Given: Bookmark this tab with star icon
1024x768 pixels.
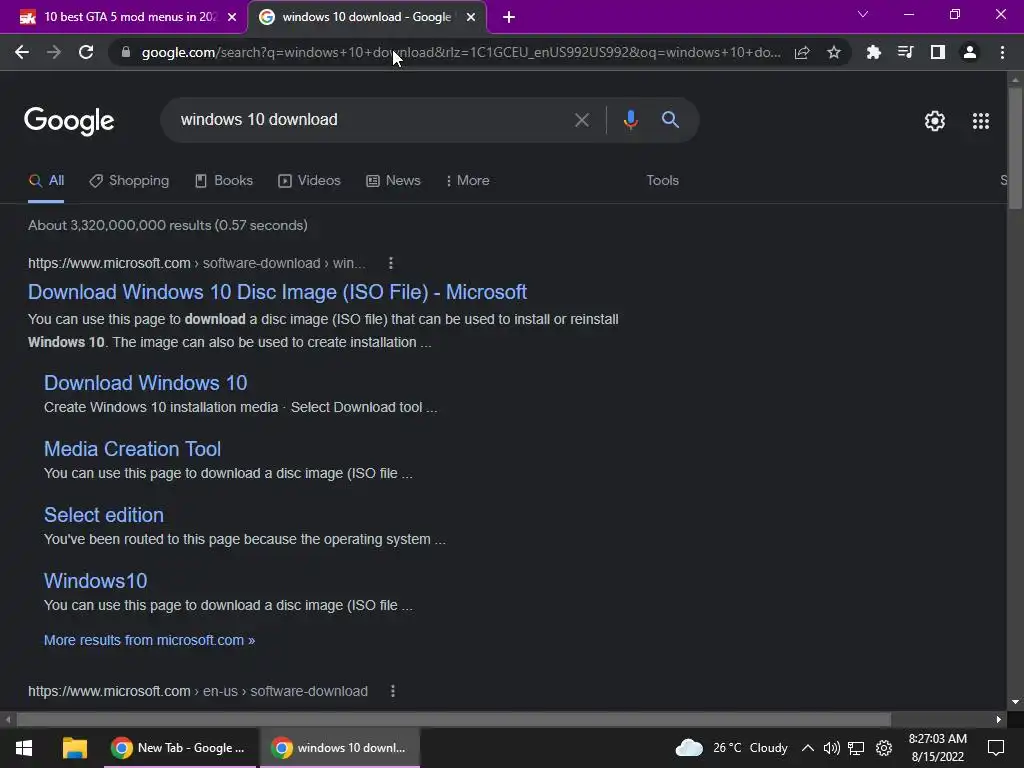Looking at the screenshot, I should point(833,52).
